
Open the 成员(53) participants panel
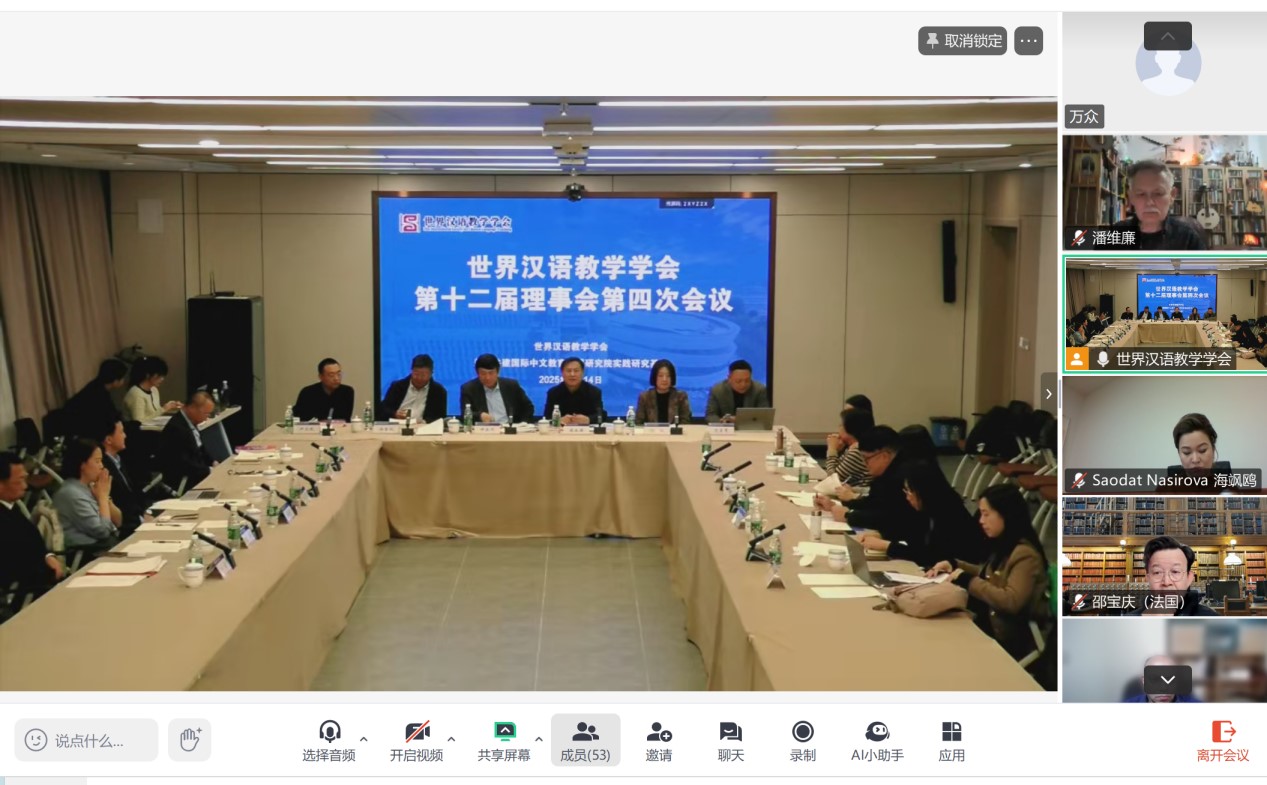pyautogui.click(x=585, y=741)
